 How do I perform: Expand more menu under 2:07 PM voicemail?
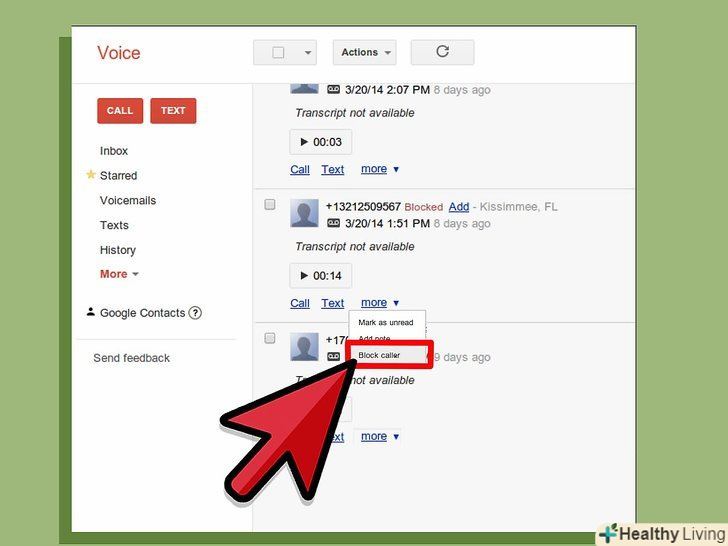point(380,169)
